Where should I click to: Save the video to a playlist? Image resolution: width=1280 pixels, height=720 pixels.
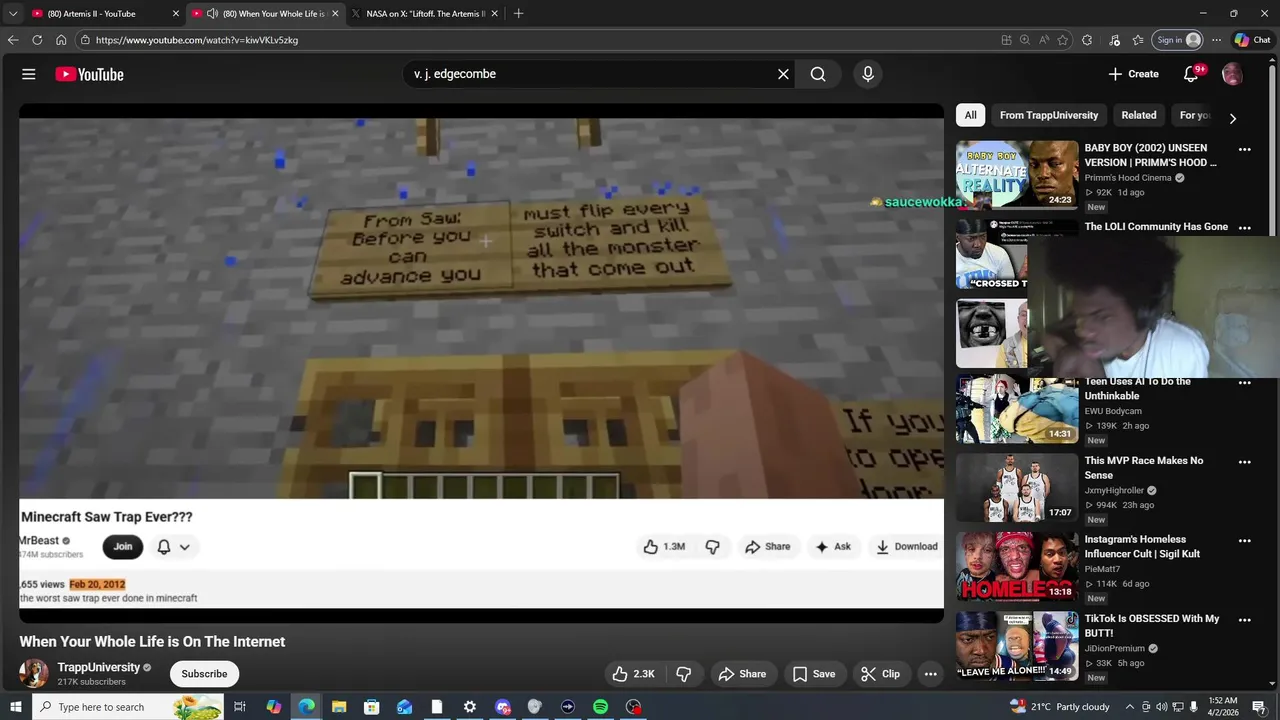[x=814, y=674]
